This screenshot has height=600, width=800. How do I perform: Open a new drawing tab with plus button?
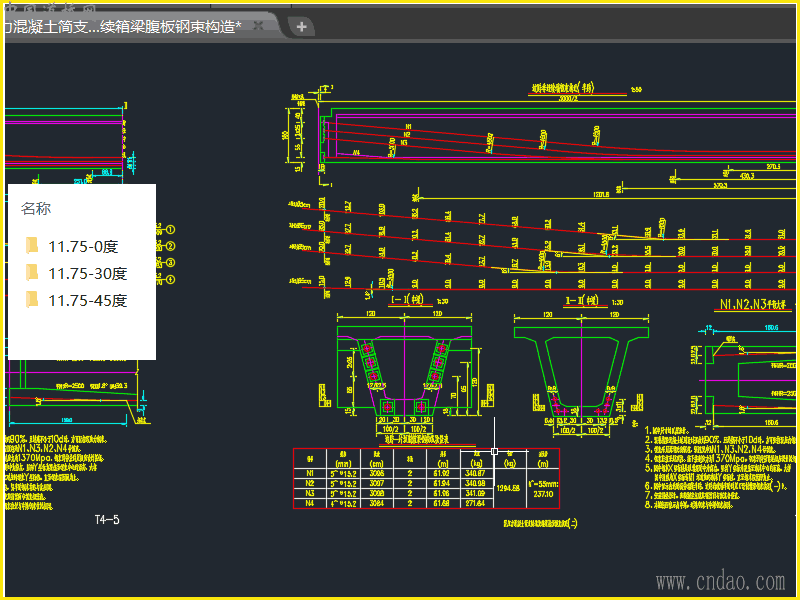coord(301,27)
